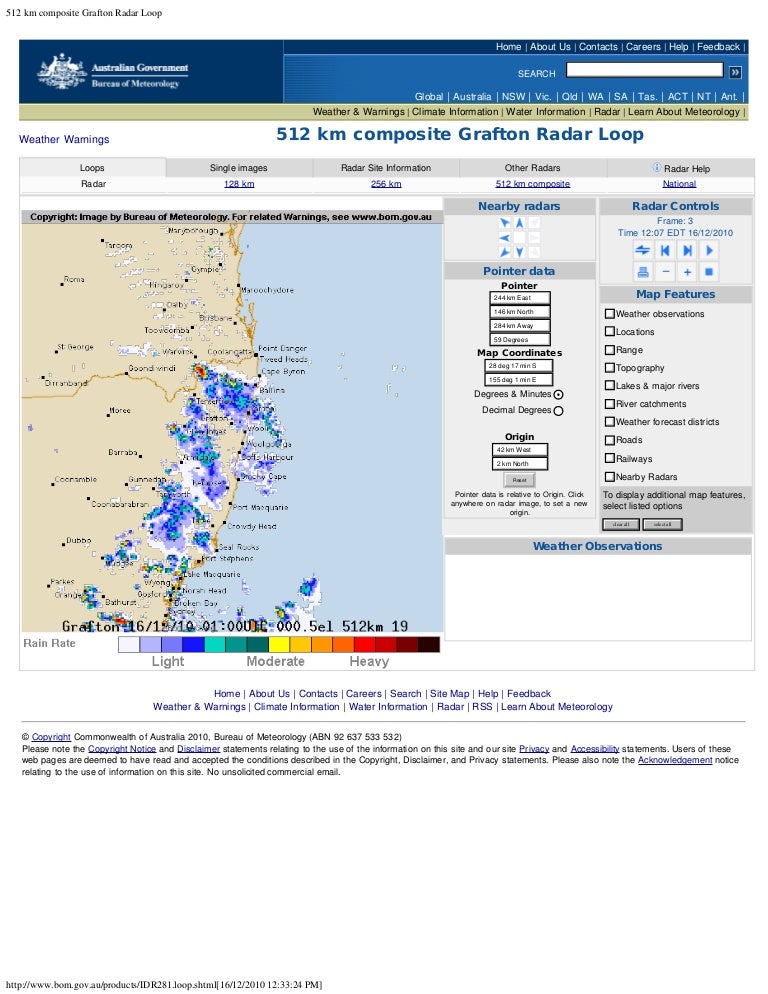Stop the radar loop animation

pos(709,272)
